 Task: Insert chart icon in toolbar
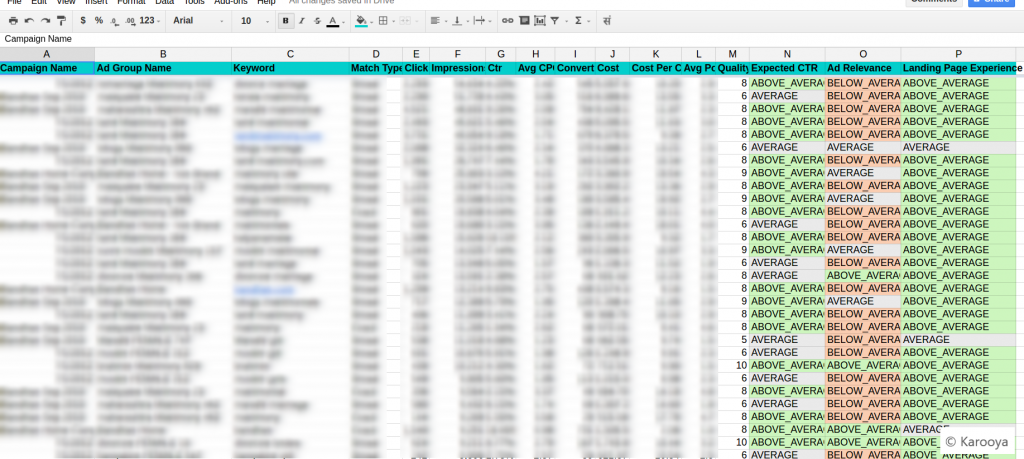pos(539,21)
